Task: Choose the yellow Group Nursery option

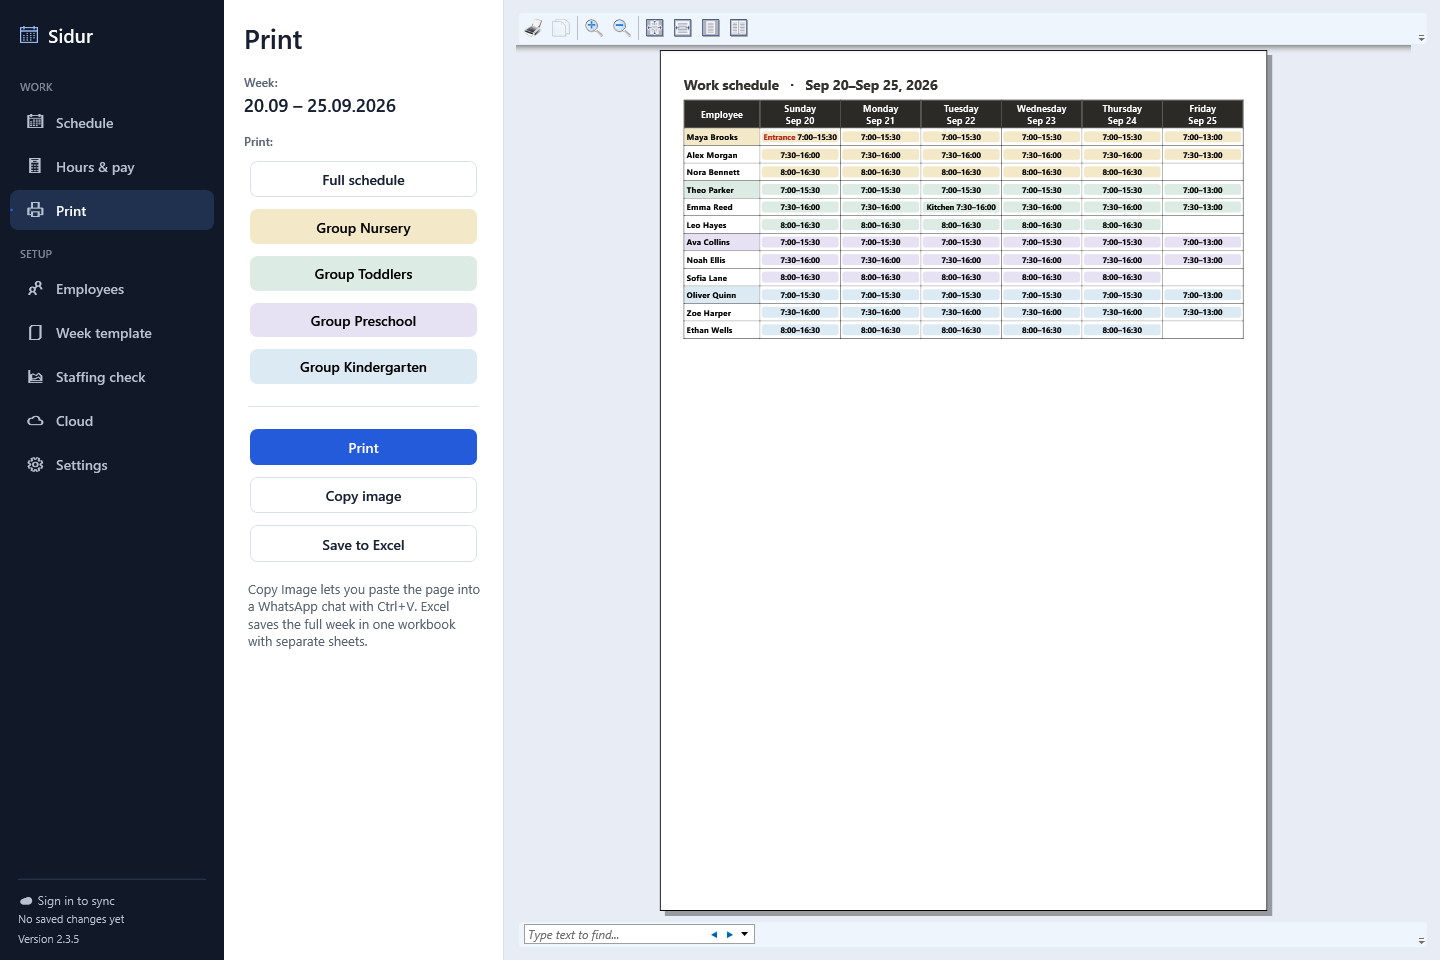Action: point(363,227)
